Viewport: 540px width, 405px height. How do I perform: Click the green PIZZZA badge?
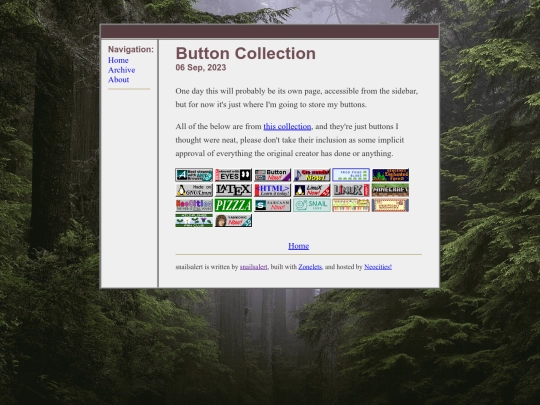[x=233, y=205]
